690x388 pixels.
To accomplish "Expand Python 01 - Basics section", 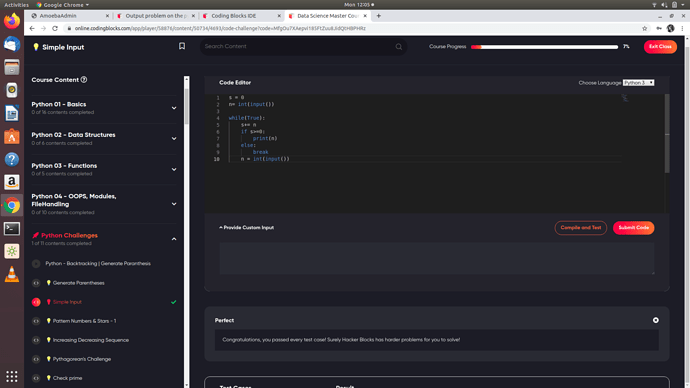I will [x=174, y=108].
